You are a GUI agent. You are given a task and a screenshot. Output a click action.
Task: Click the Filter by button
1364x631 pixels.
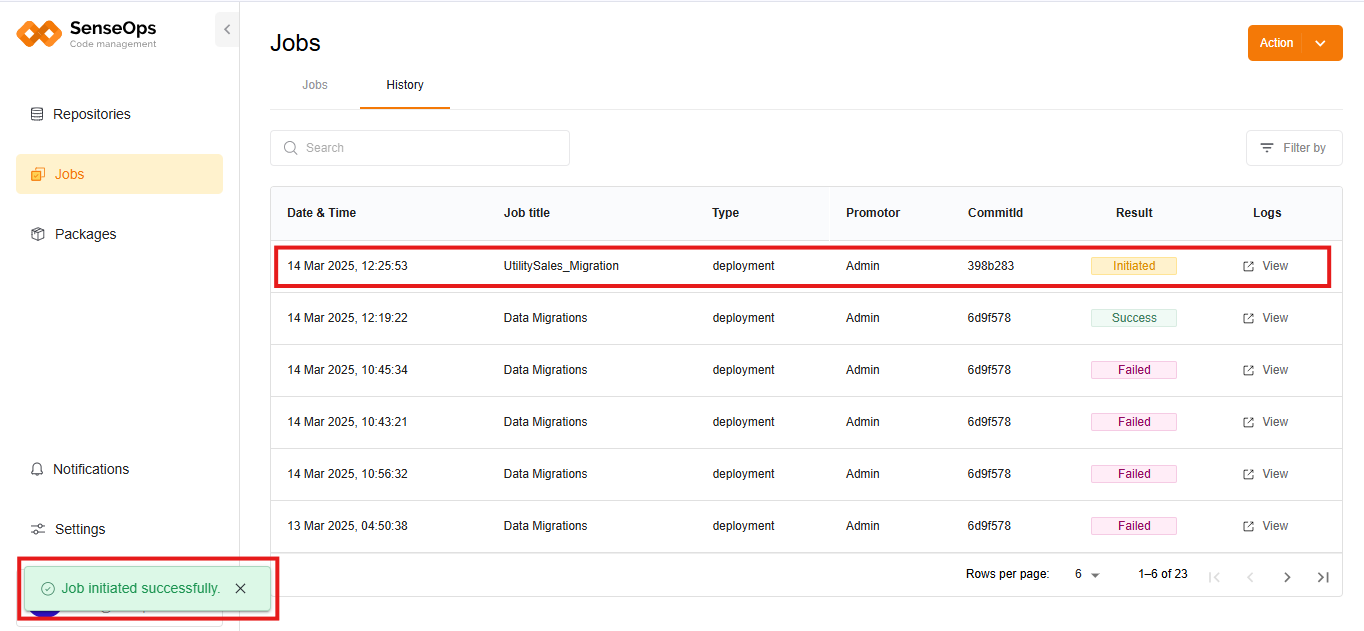click(1293, 148)
